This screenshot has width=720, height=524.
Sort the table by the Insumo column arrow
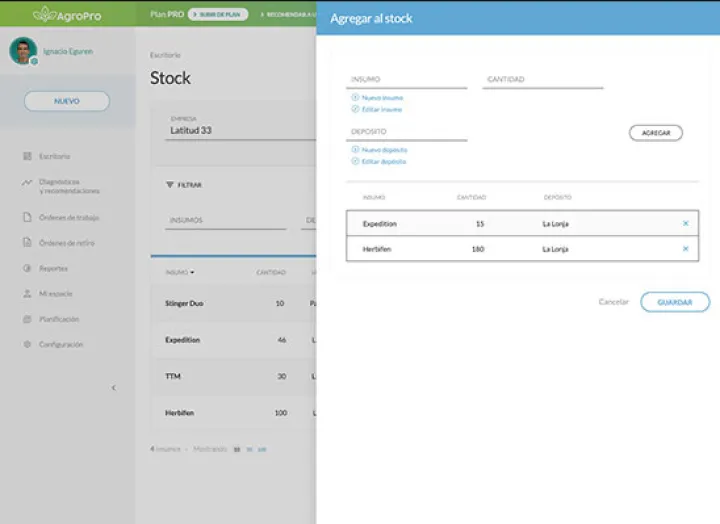click(x=192, y=272)
